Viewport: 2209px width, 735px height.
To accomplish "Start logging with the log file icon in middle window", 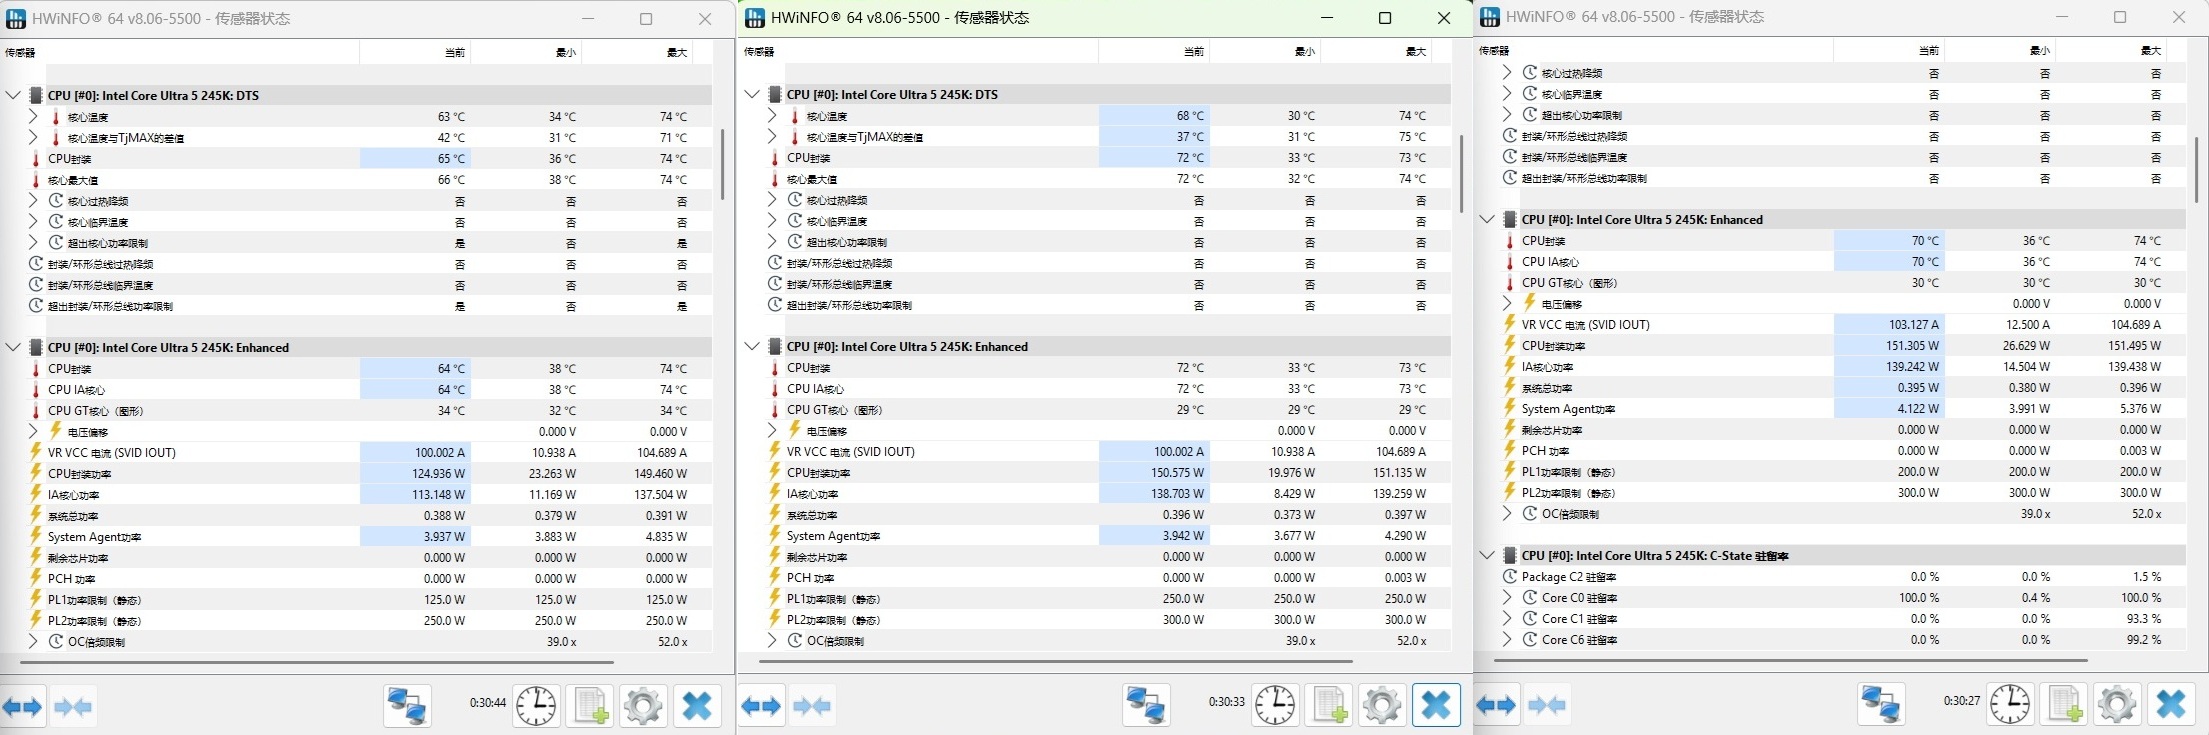I will tap(1328, 705).
